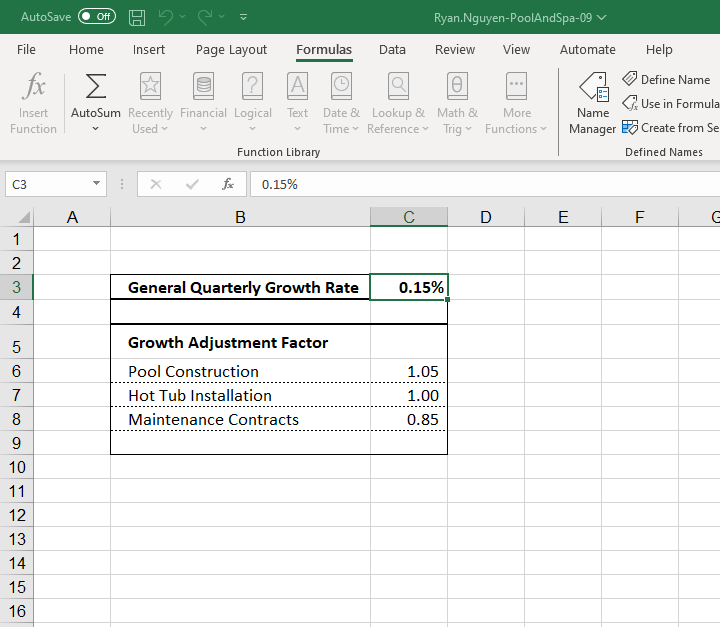Screen dimensions: 720x627
Task: Select cell General Quarterly Growth Rate
Action: click(x=240, y=287)
